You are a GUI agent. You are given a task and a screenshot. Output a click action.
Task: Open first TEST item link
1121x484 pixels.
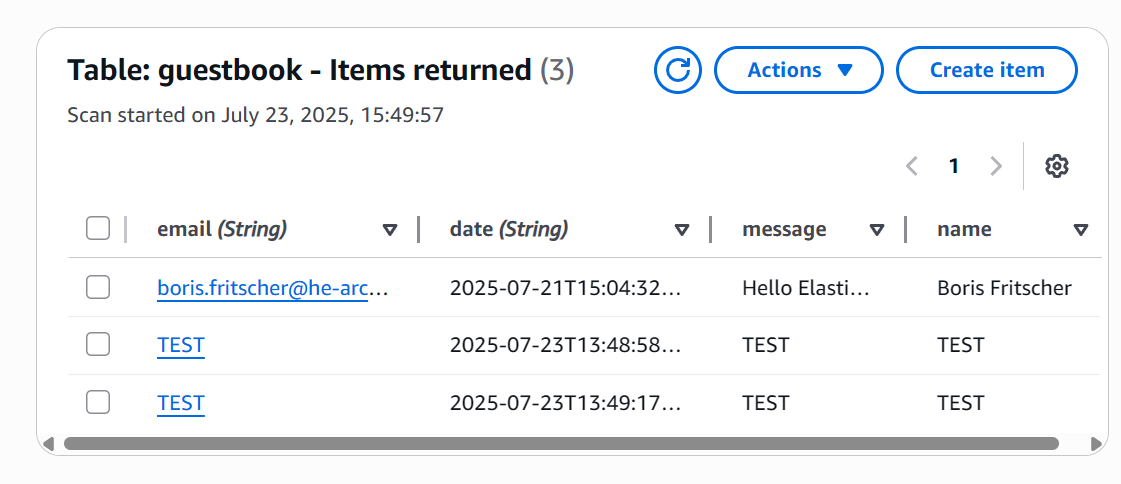pyautogui.click(x=181, y=345)
